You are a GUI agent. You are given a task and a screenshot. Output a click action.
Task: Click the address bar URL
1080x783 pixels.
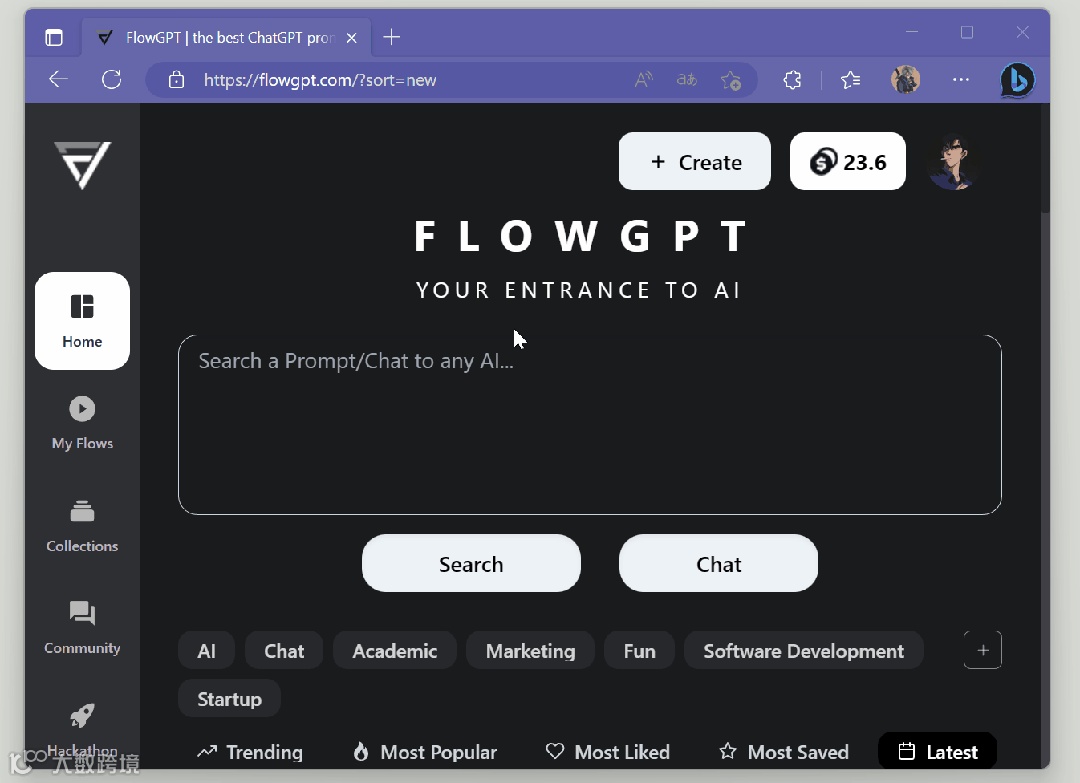(x=320, y=80)
